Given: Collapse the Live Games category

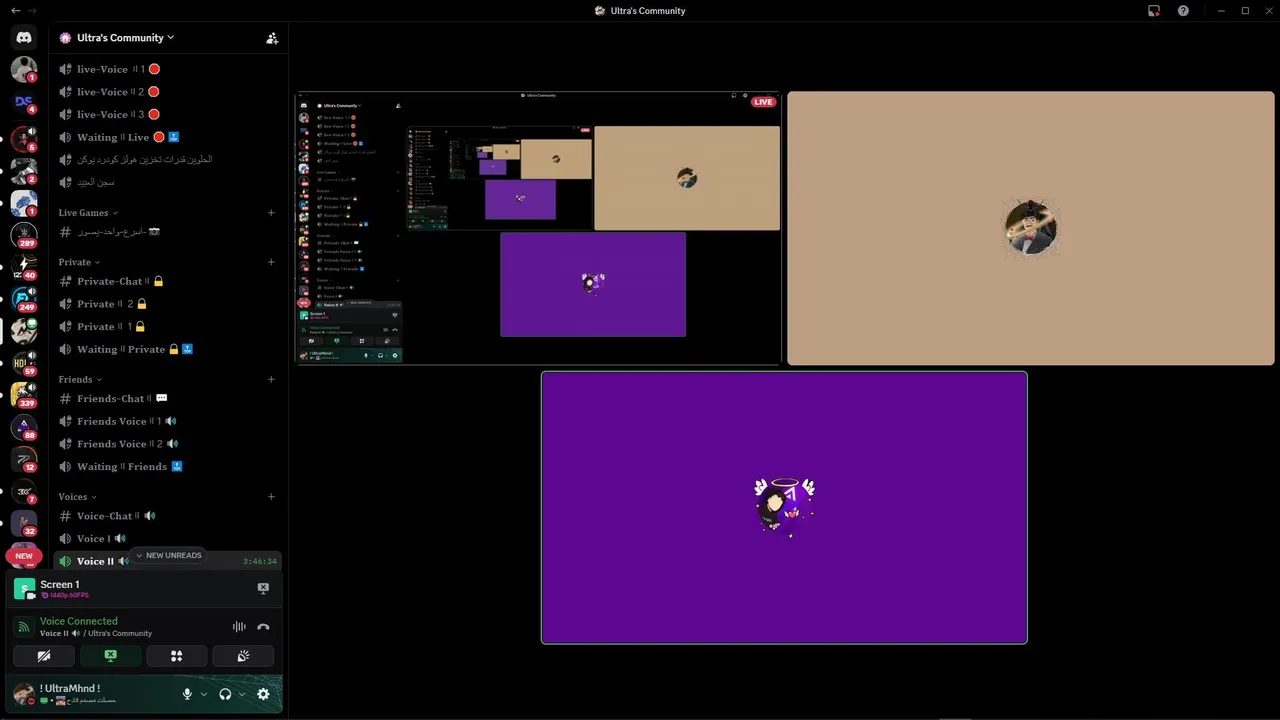Looking at the screenshot, I should tap(88, 213).
